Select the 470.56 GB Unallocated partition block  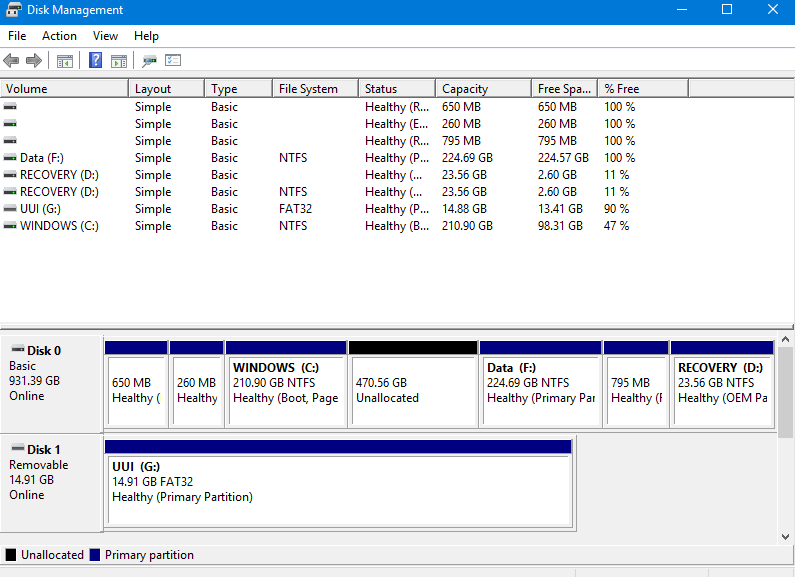point(412,390)
